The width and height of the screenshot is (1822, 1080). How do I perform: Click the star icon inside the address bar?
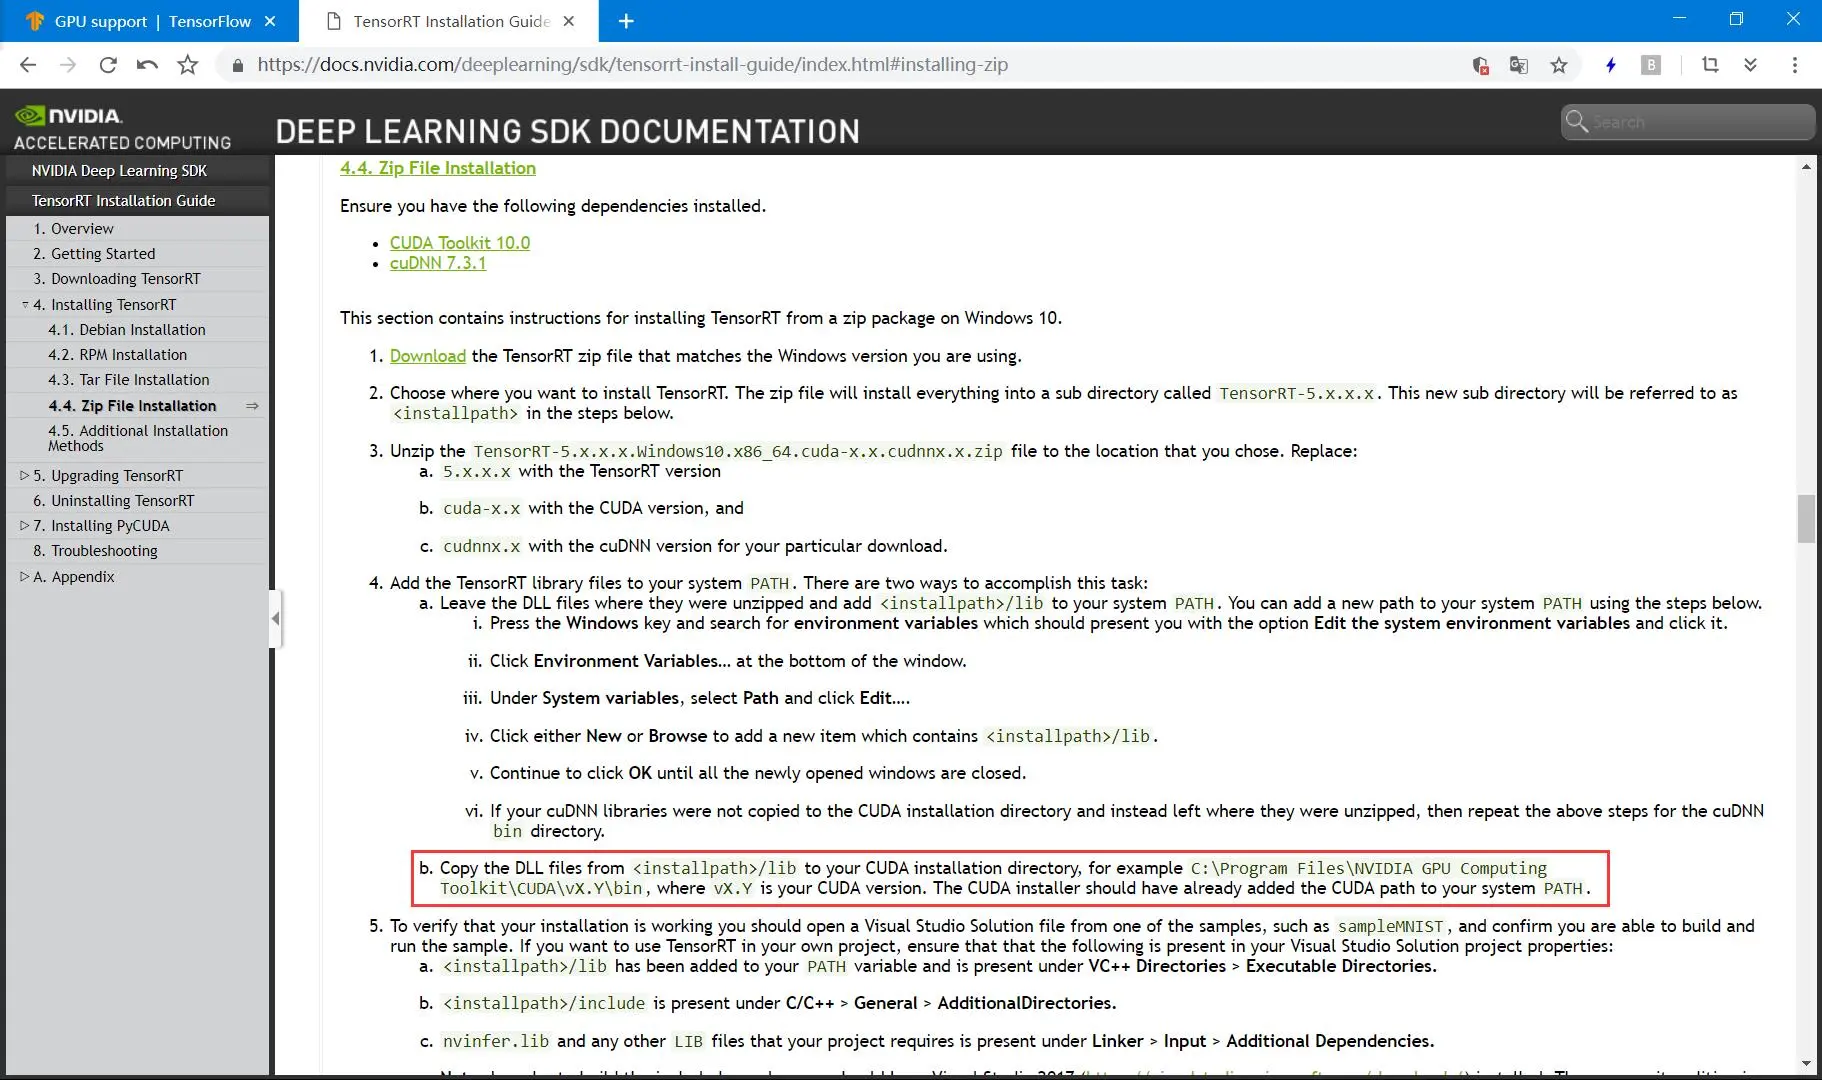point(1559,65)
